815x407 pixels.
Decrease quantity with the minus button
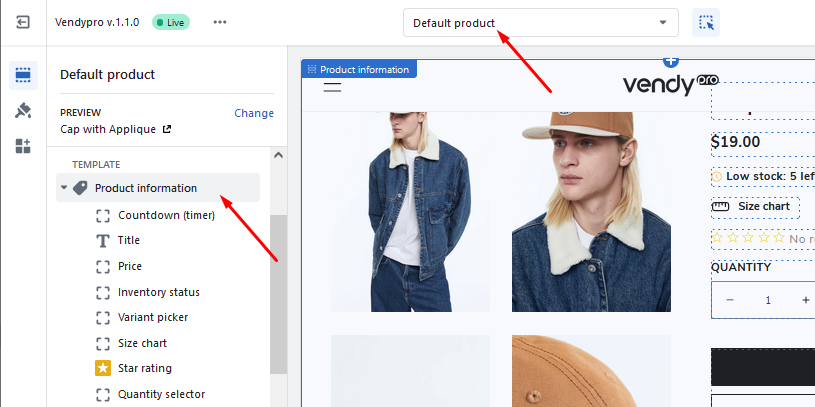(730, 300)
